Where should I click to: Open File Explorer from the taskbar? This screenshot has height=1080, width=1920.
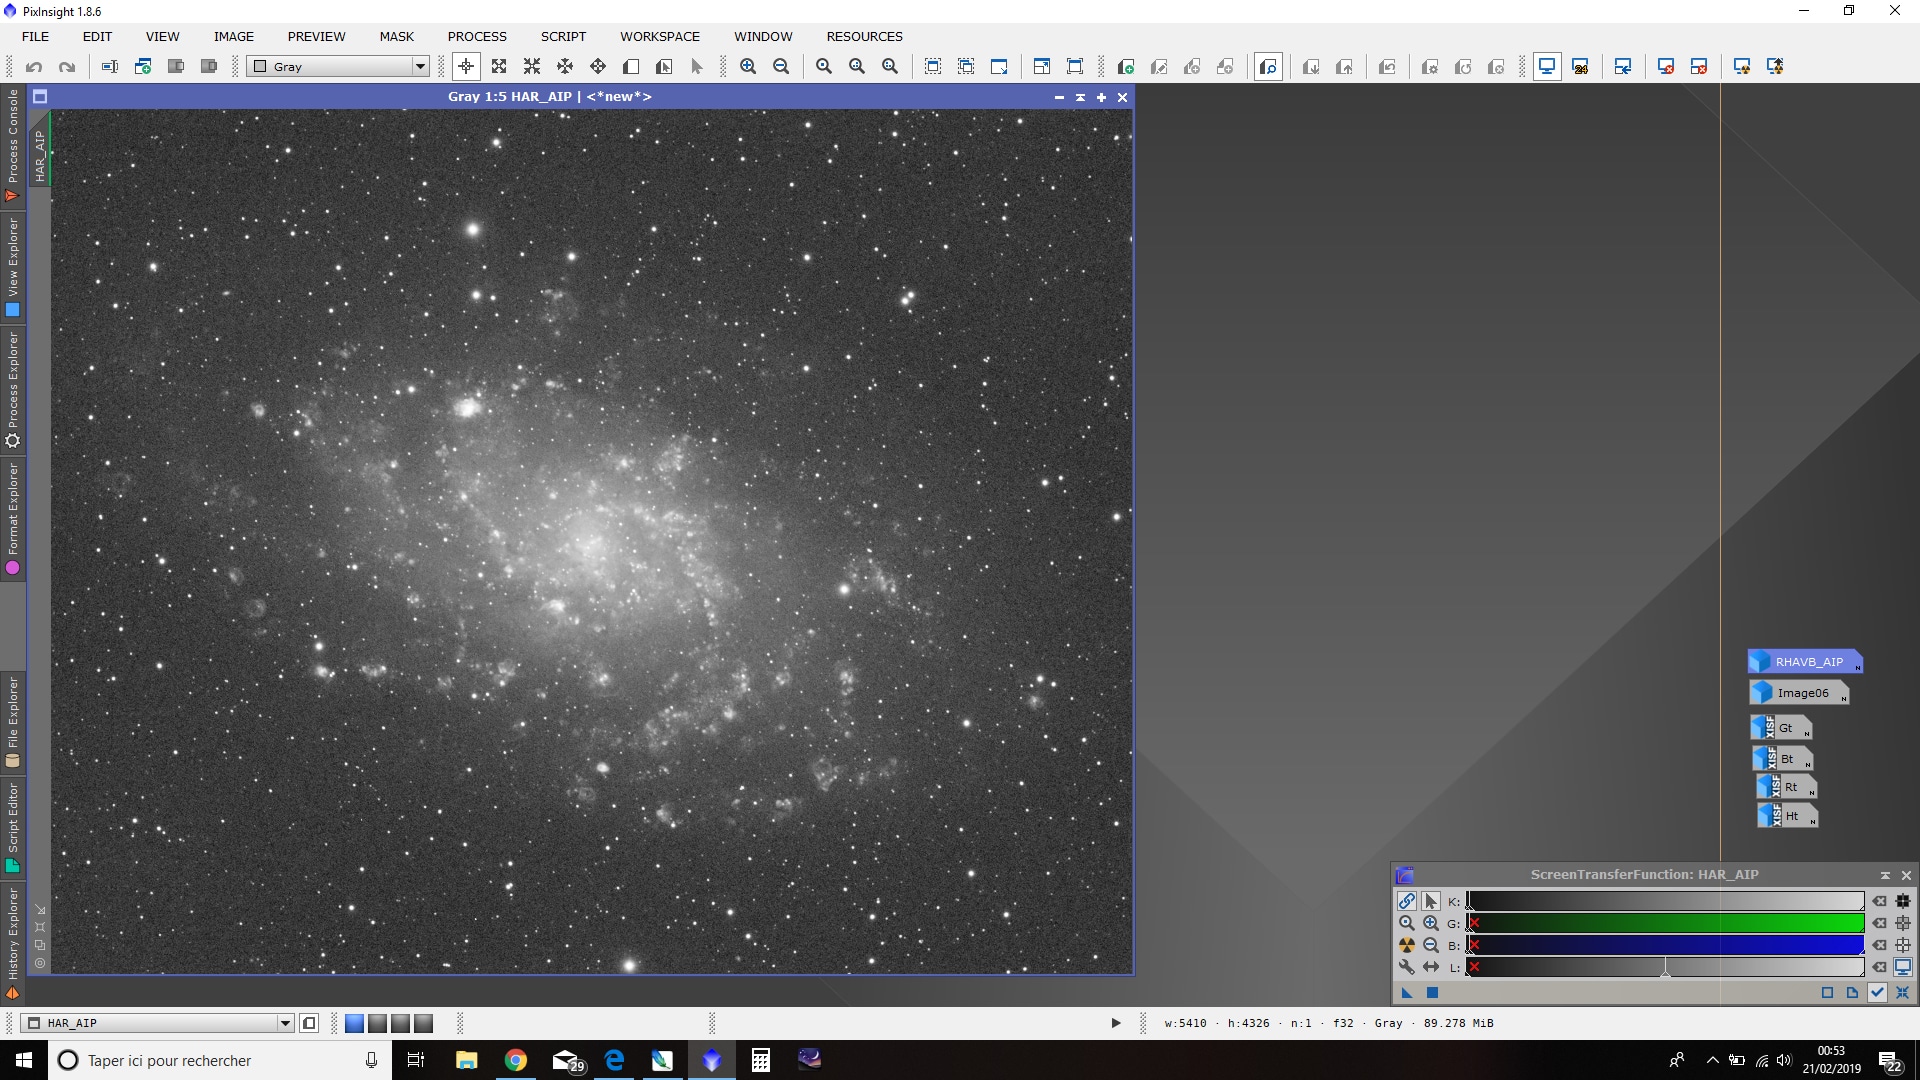pyautogui.click(x=467, y=1060)
